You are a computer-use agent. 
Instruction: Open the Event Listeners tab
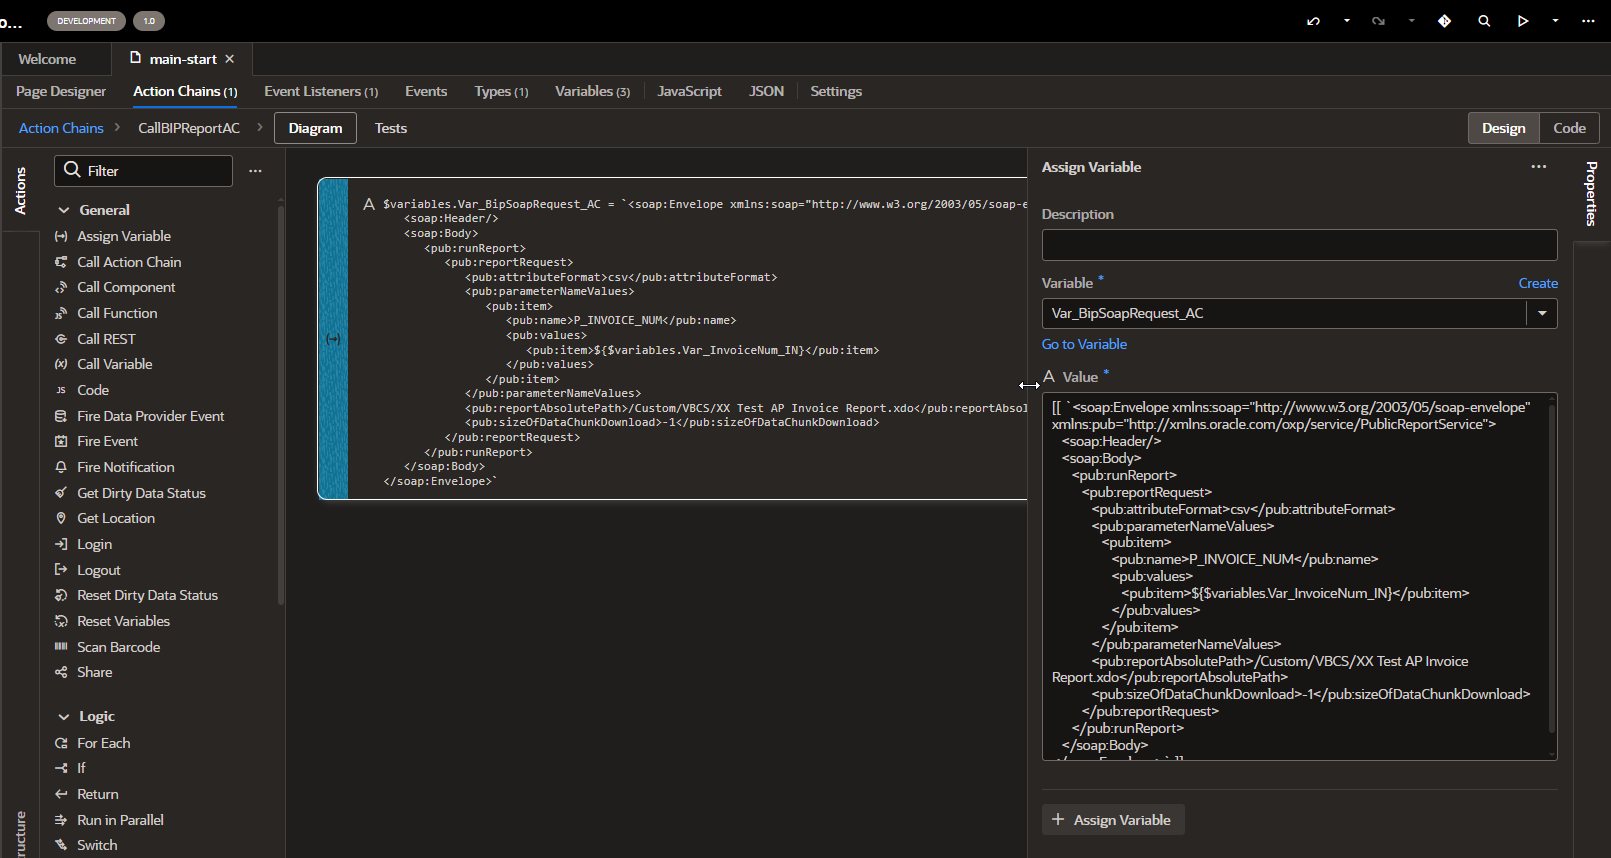pyautogui.click(x=321, y=91)
